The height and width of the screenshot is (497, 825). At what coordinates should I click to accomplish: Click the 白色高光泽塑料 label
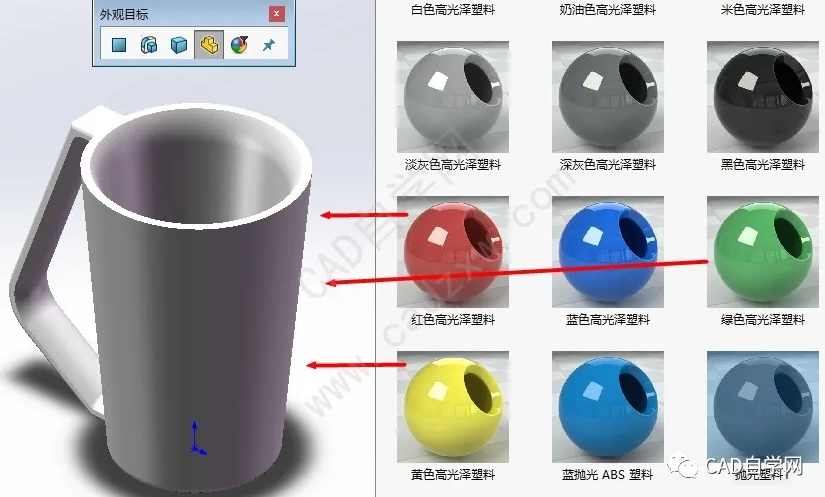coord(452,9)
